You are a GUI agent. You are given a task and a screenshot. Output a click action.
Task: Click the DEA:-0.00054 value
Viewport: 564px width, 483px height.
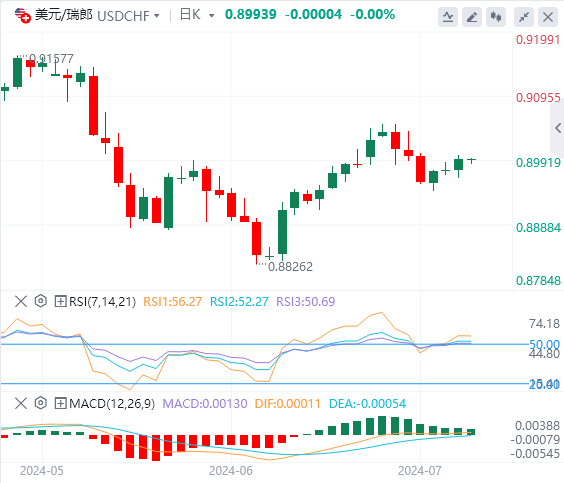click(367, 404)
